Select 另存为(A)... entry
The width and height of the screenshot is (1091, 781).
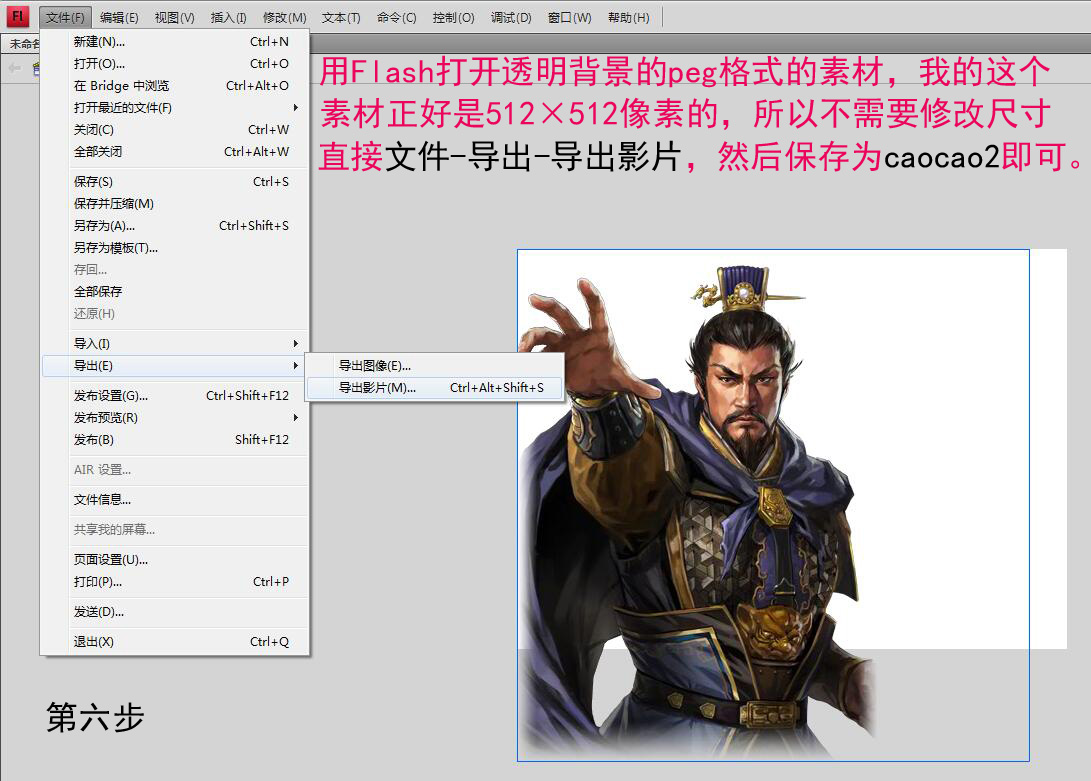[x=175, y=226]
